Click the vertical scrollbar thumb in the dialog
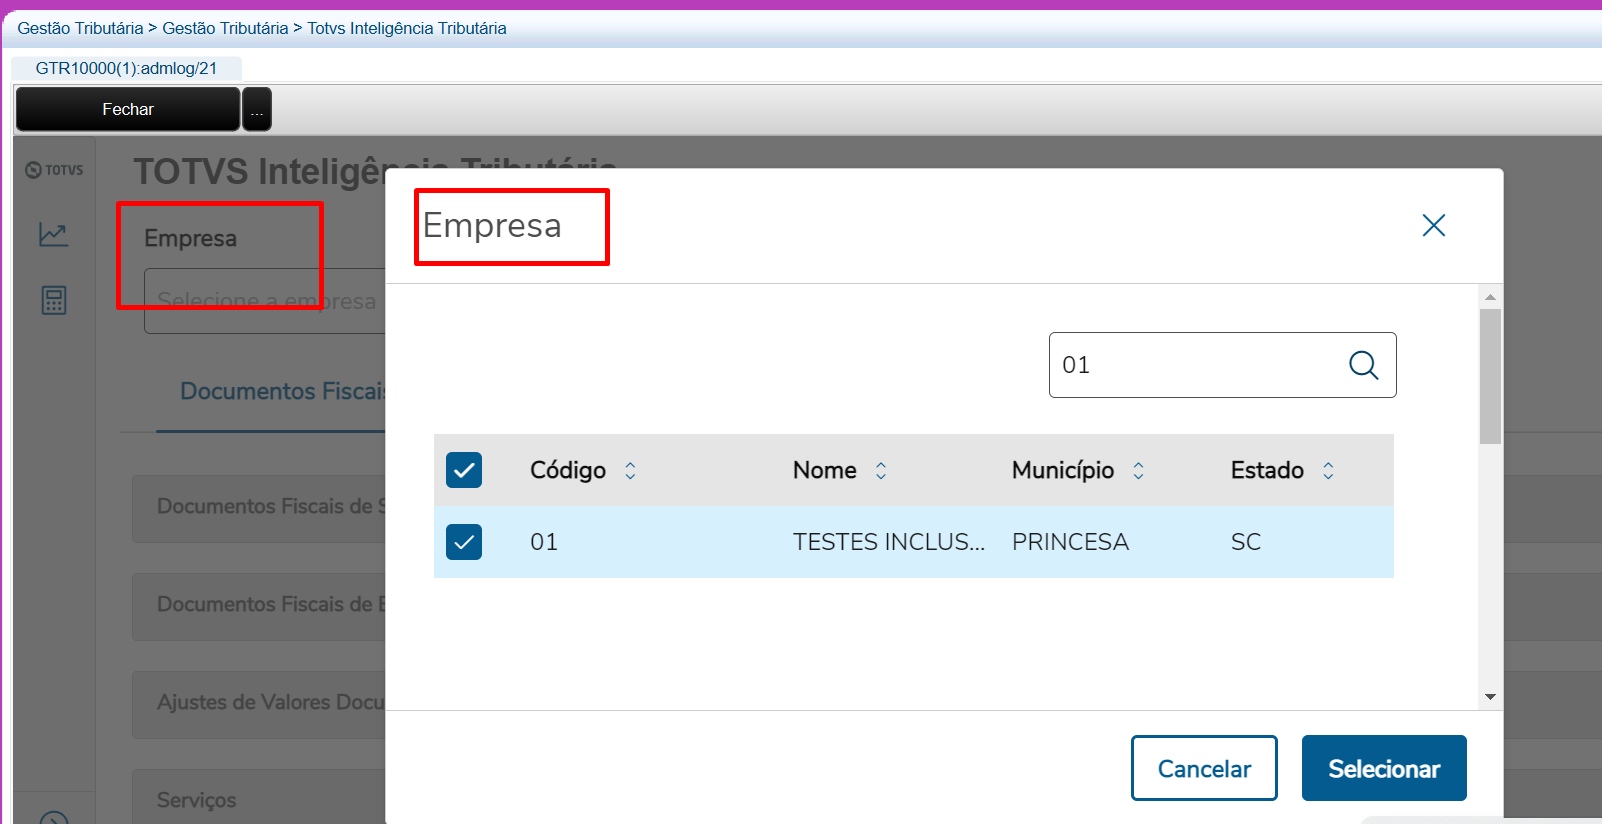 click(1490, 376)
